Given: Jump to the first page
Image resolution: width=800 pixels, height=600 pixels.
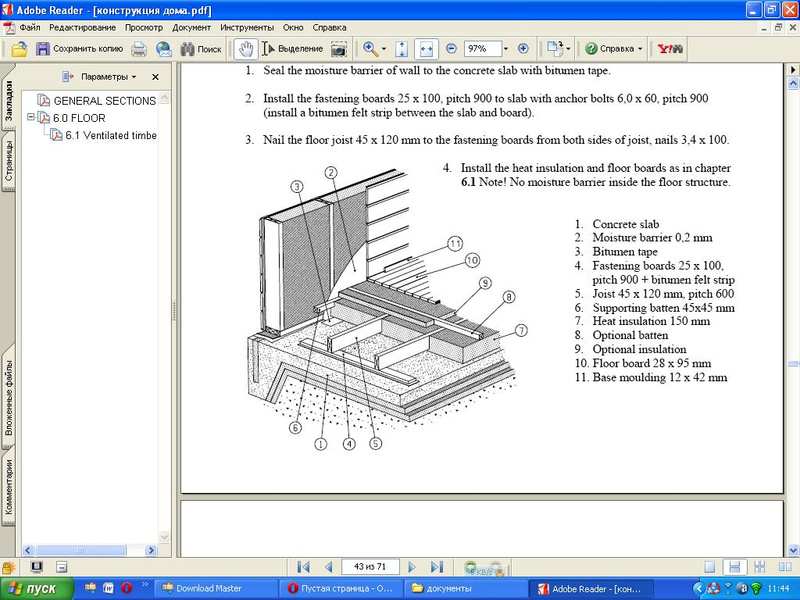Looking at the screenshot, I should click(x=304, y=567).
